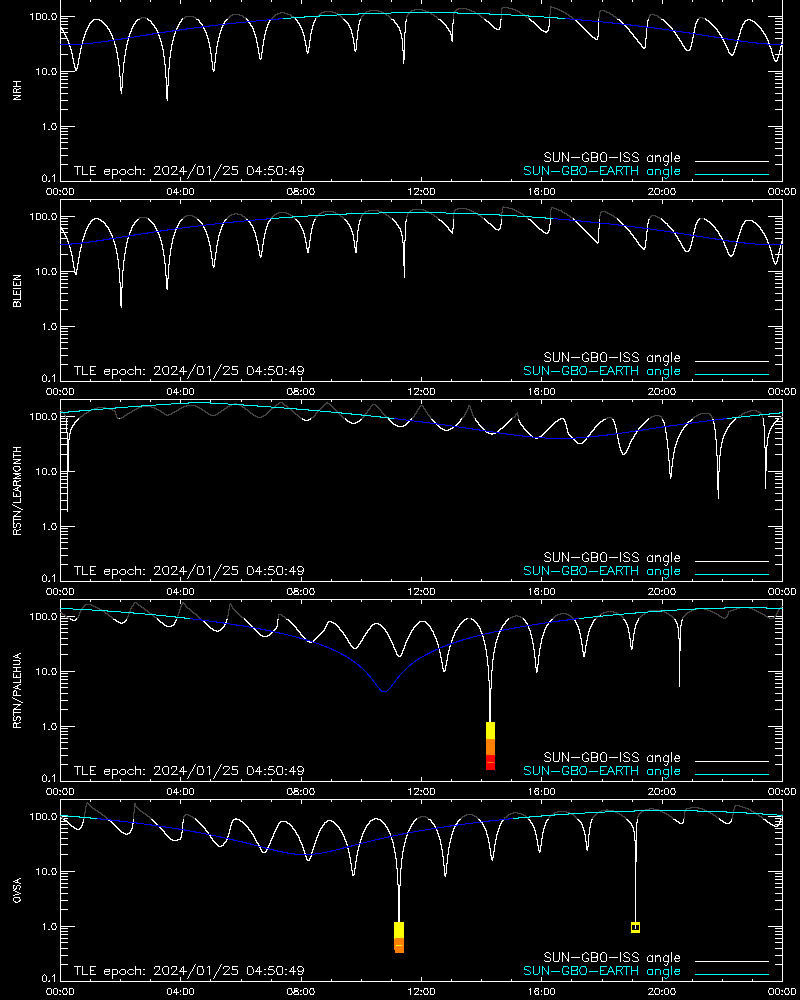Select the TLE epoch text in PALEHUA panel
The height and width of the screenshot is (1000, 800).
[x=189, y=771]
